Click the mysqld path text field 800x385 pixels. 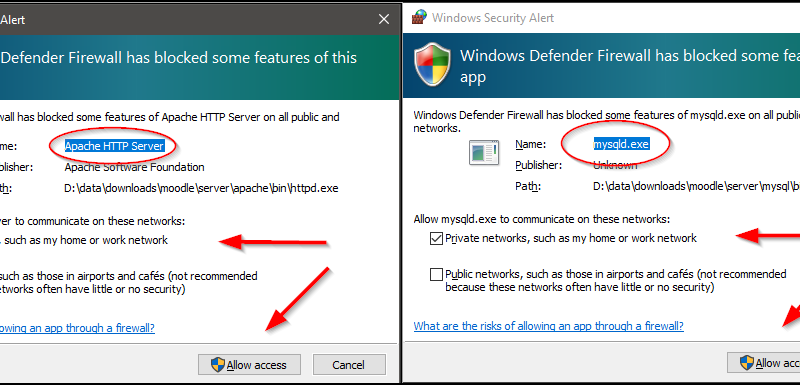pos(696,186)
